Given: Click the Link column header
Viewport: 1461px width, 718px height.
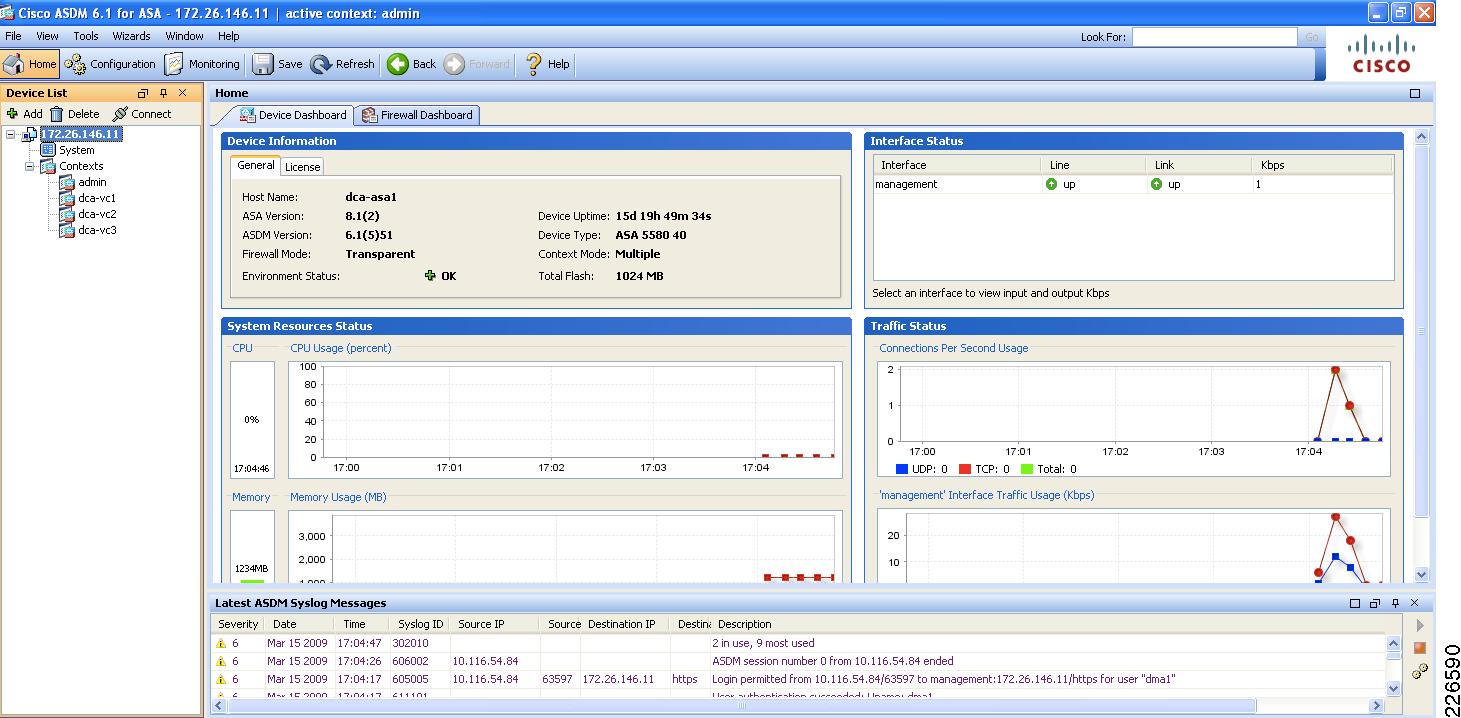Looking at the screenshot, I should tap(1197, 165).
